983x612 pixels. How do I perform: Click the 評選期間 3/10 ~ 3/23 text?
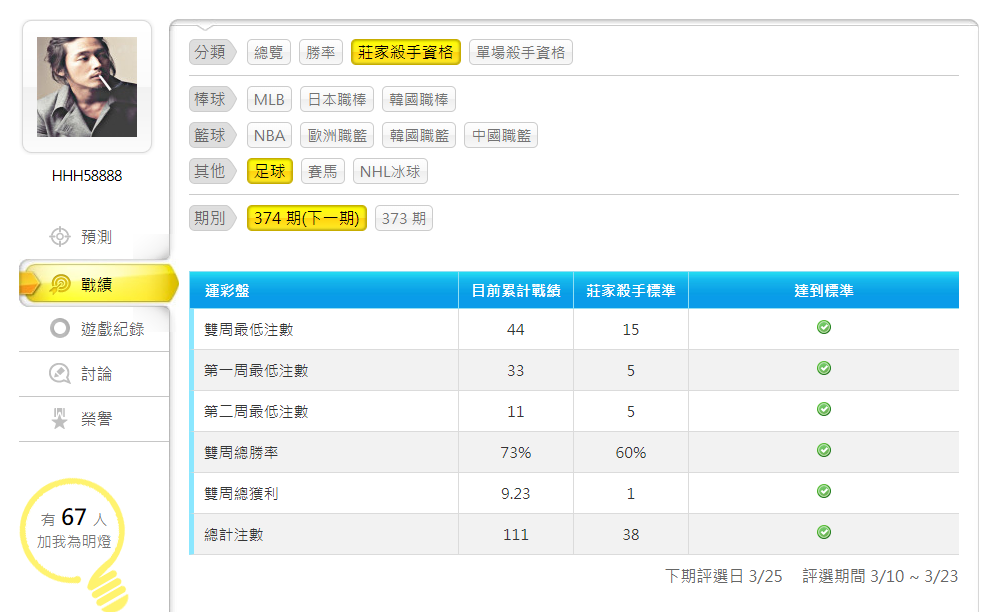coord(880,576)
